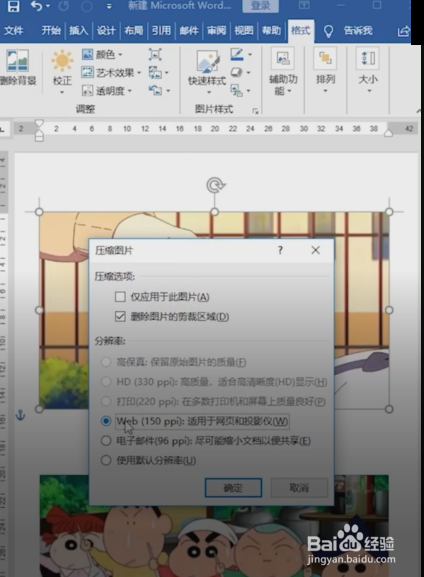Click the anchor icon beside the picture
The height and width of the screenshot is (577, 424).
pos(20,415)
